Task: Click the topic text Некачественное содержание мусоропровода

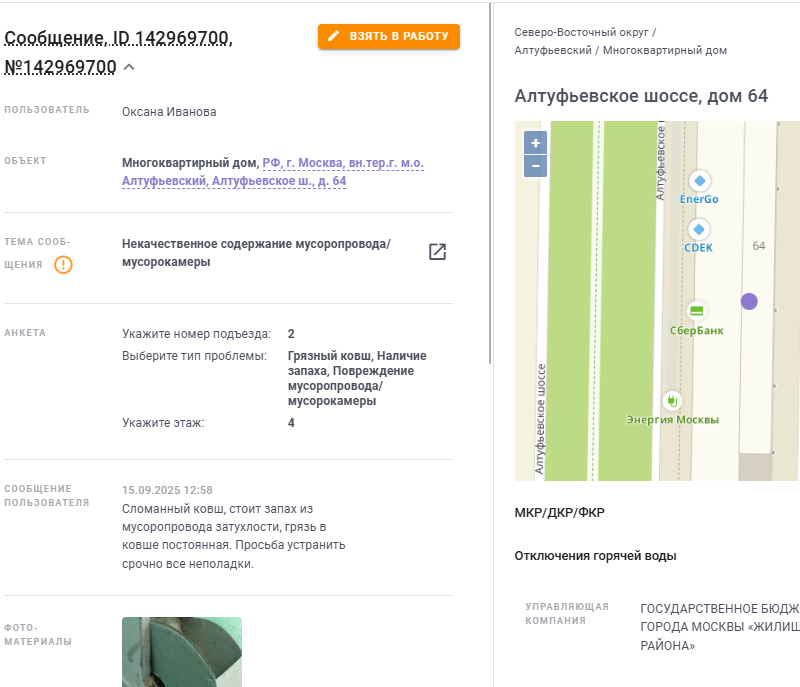Action: pyautogui.click(x=256, y=253)
